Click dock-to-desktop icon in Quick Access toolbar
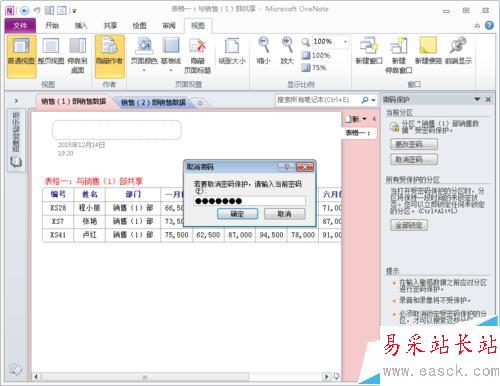The width and height of the screenshot is (500, 386). [49, 11]
